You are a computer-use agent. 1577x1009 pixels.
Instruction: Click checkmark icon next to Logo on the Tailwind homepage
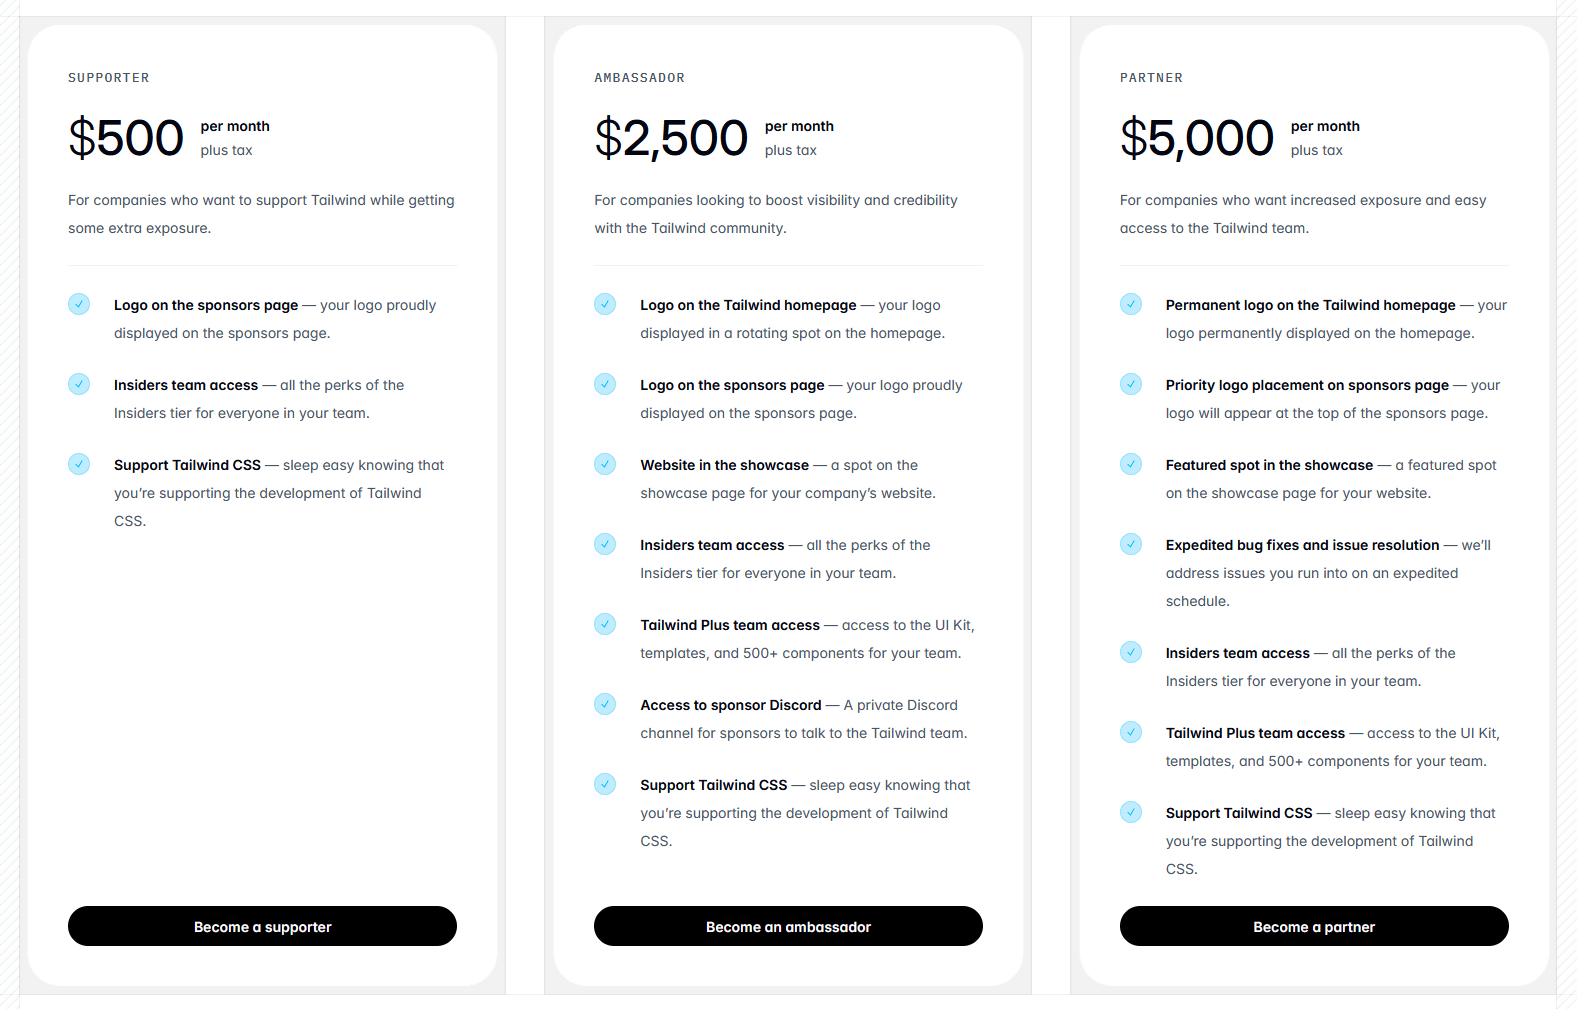coord(605,304)
